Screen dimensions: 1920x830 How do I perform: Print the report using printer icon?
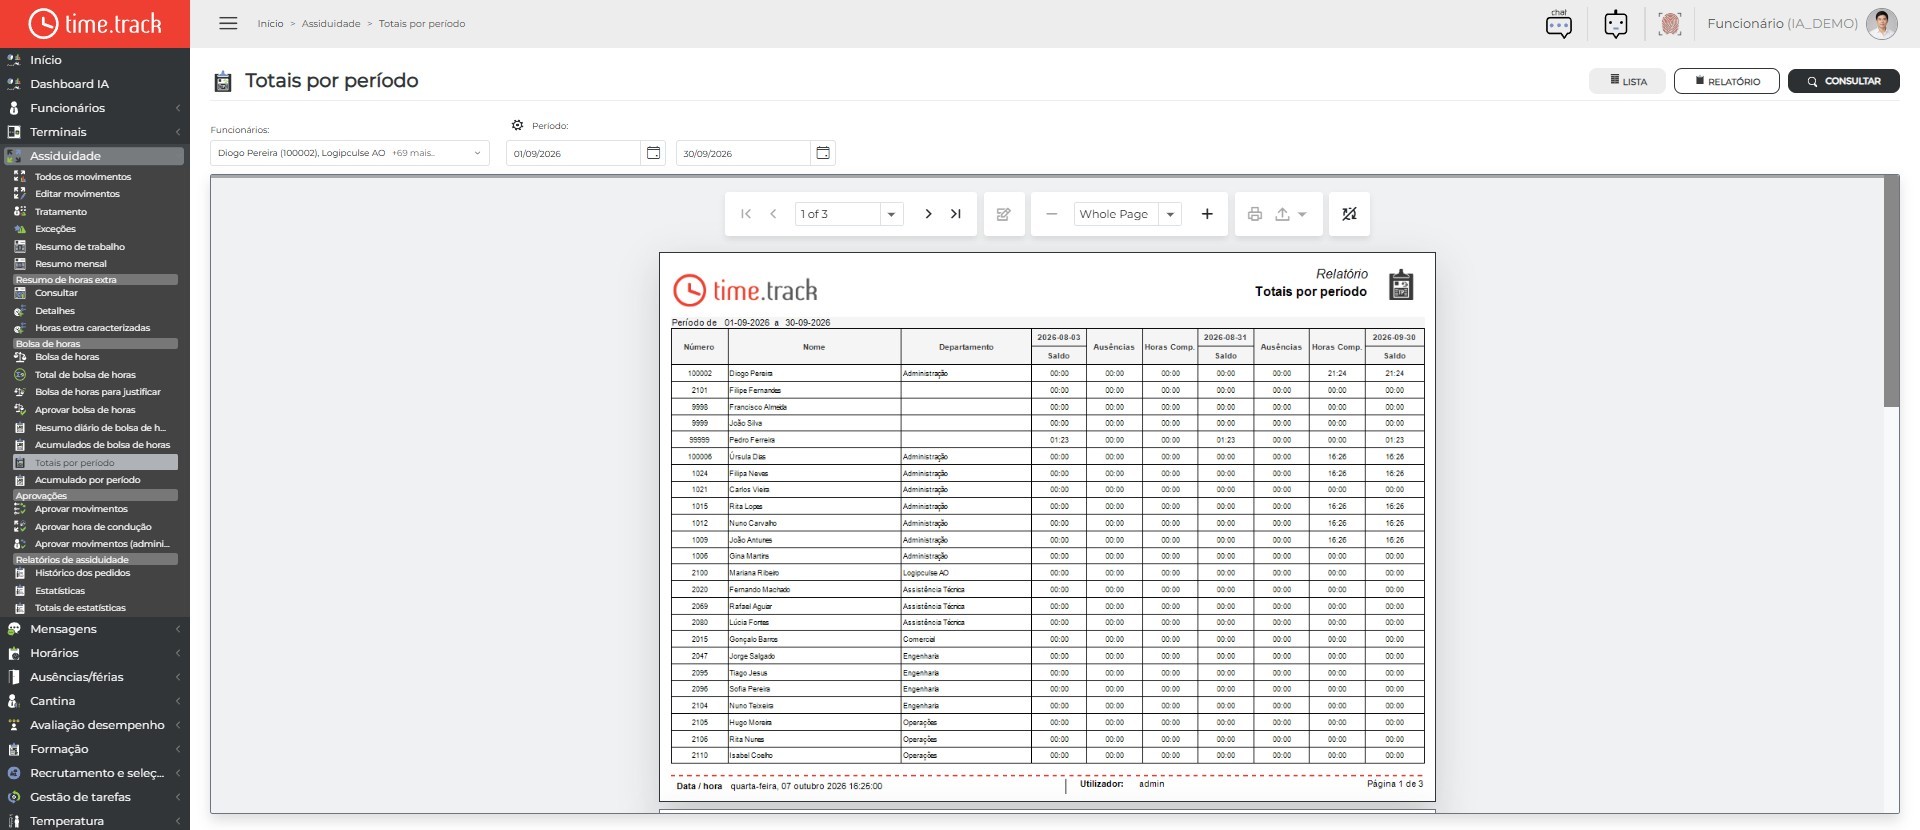tap(1255, 214)
